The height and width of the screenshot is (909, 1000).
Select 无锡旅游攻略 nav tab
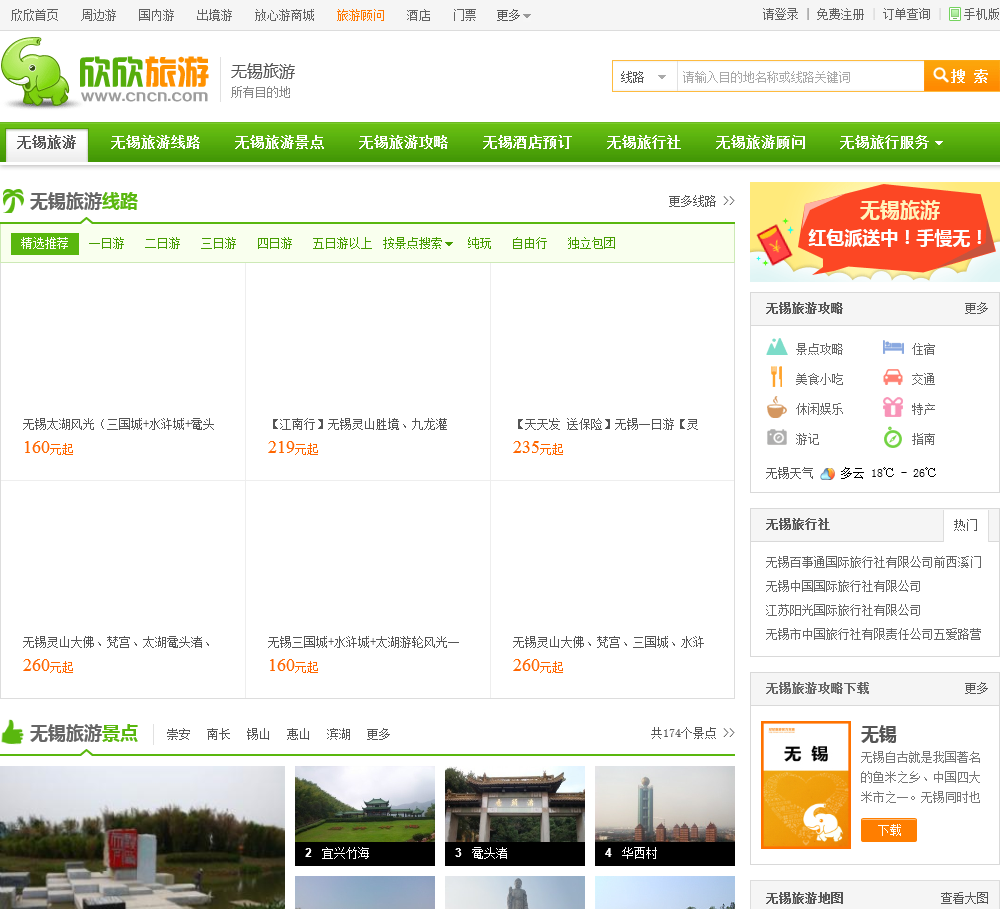coord(403,142)
